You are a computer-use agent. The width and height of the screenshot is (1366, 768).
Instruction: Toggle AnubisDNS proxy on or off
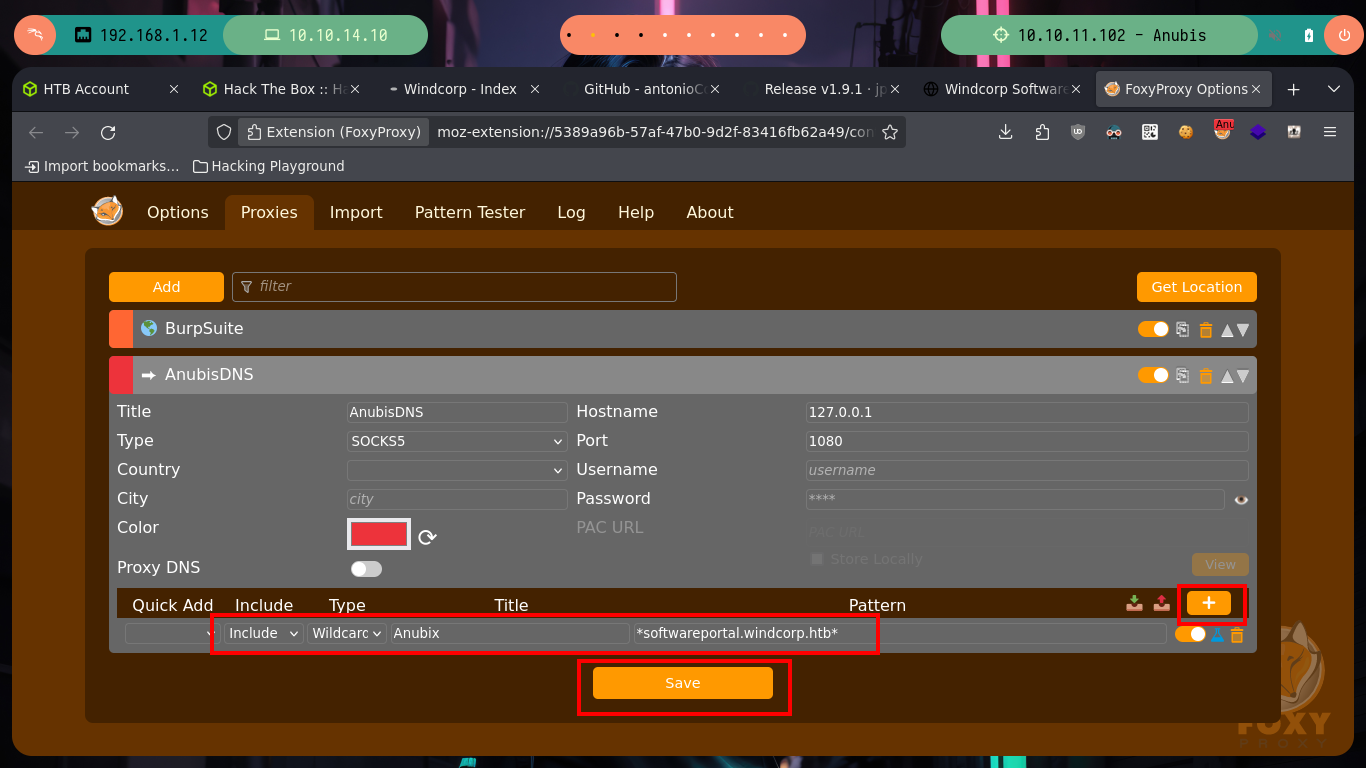[x=1153, y=375]
